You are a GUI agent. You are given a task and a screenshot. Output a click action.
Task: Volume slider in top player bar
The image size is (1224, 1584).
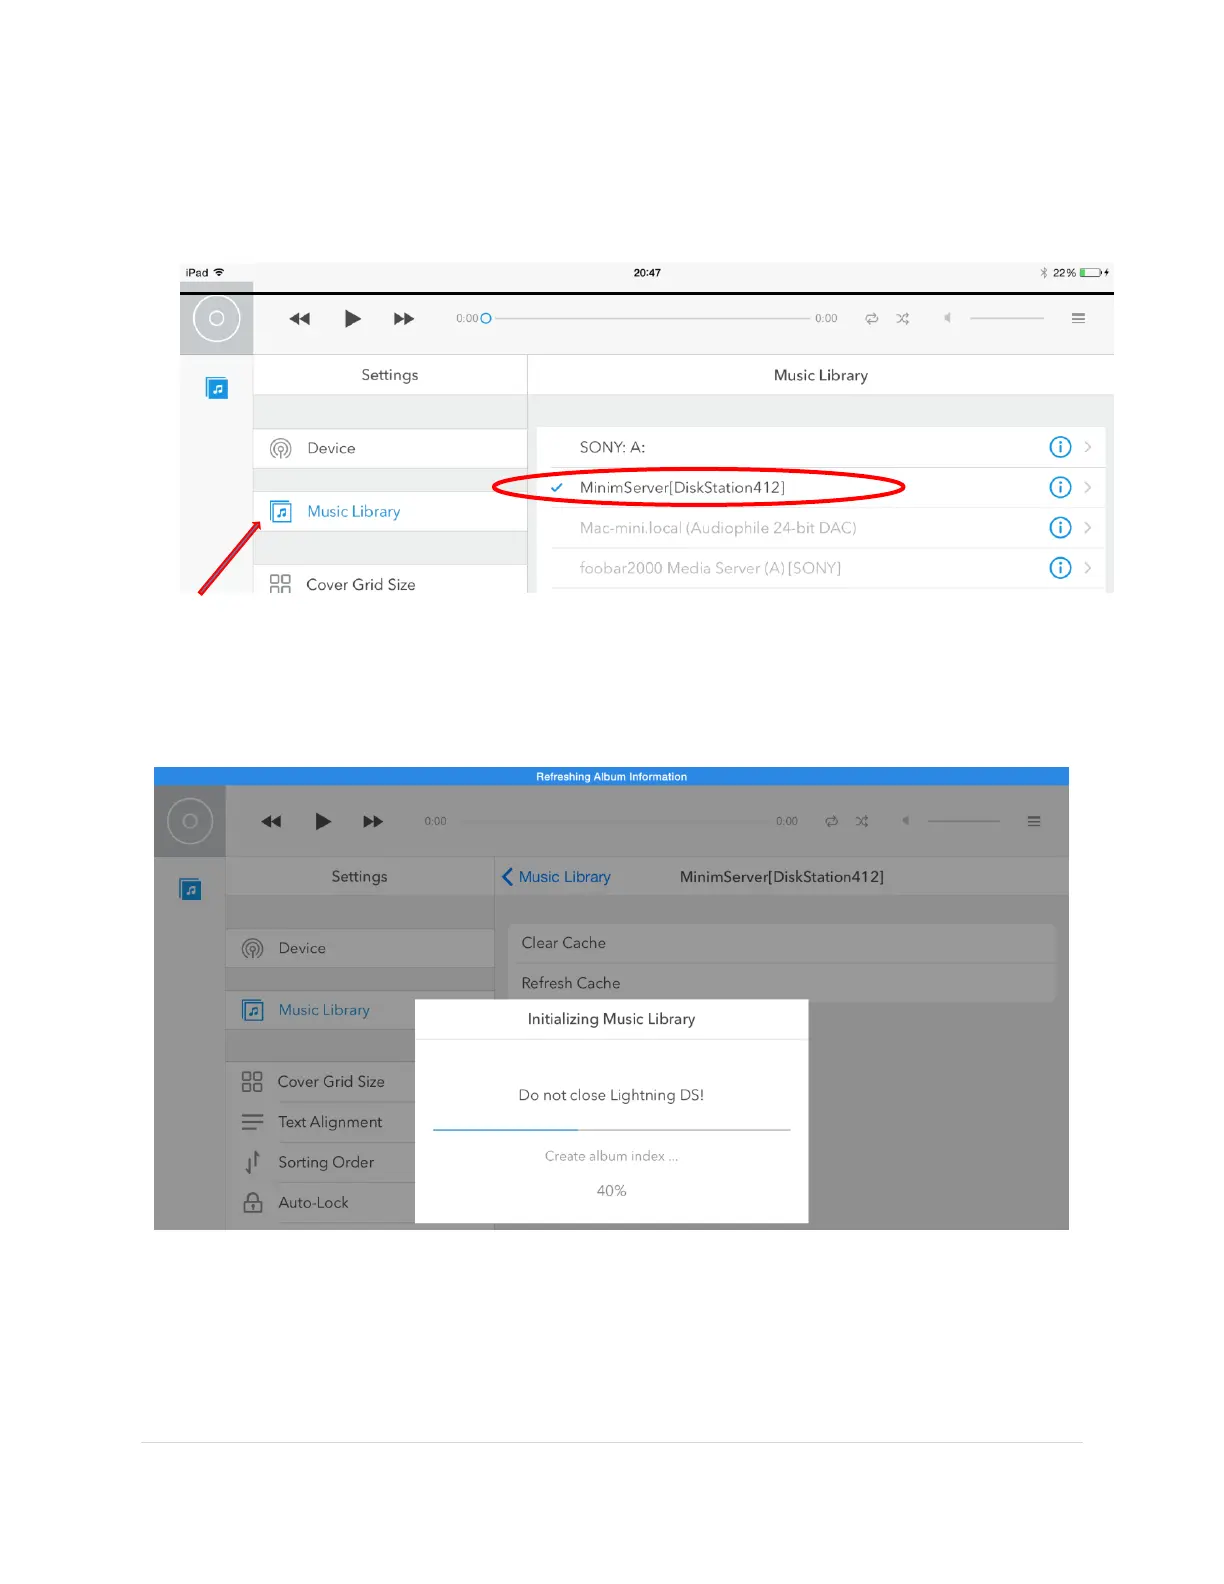point(1007,318)
